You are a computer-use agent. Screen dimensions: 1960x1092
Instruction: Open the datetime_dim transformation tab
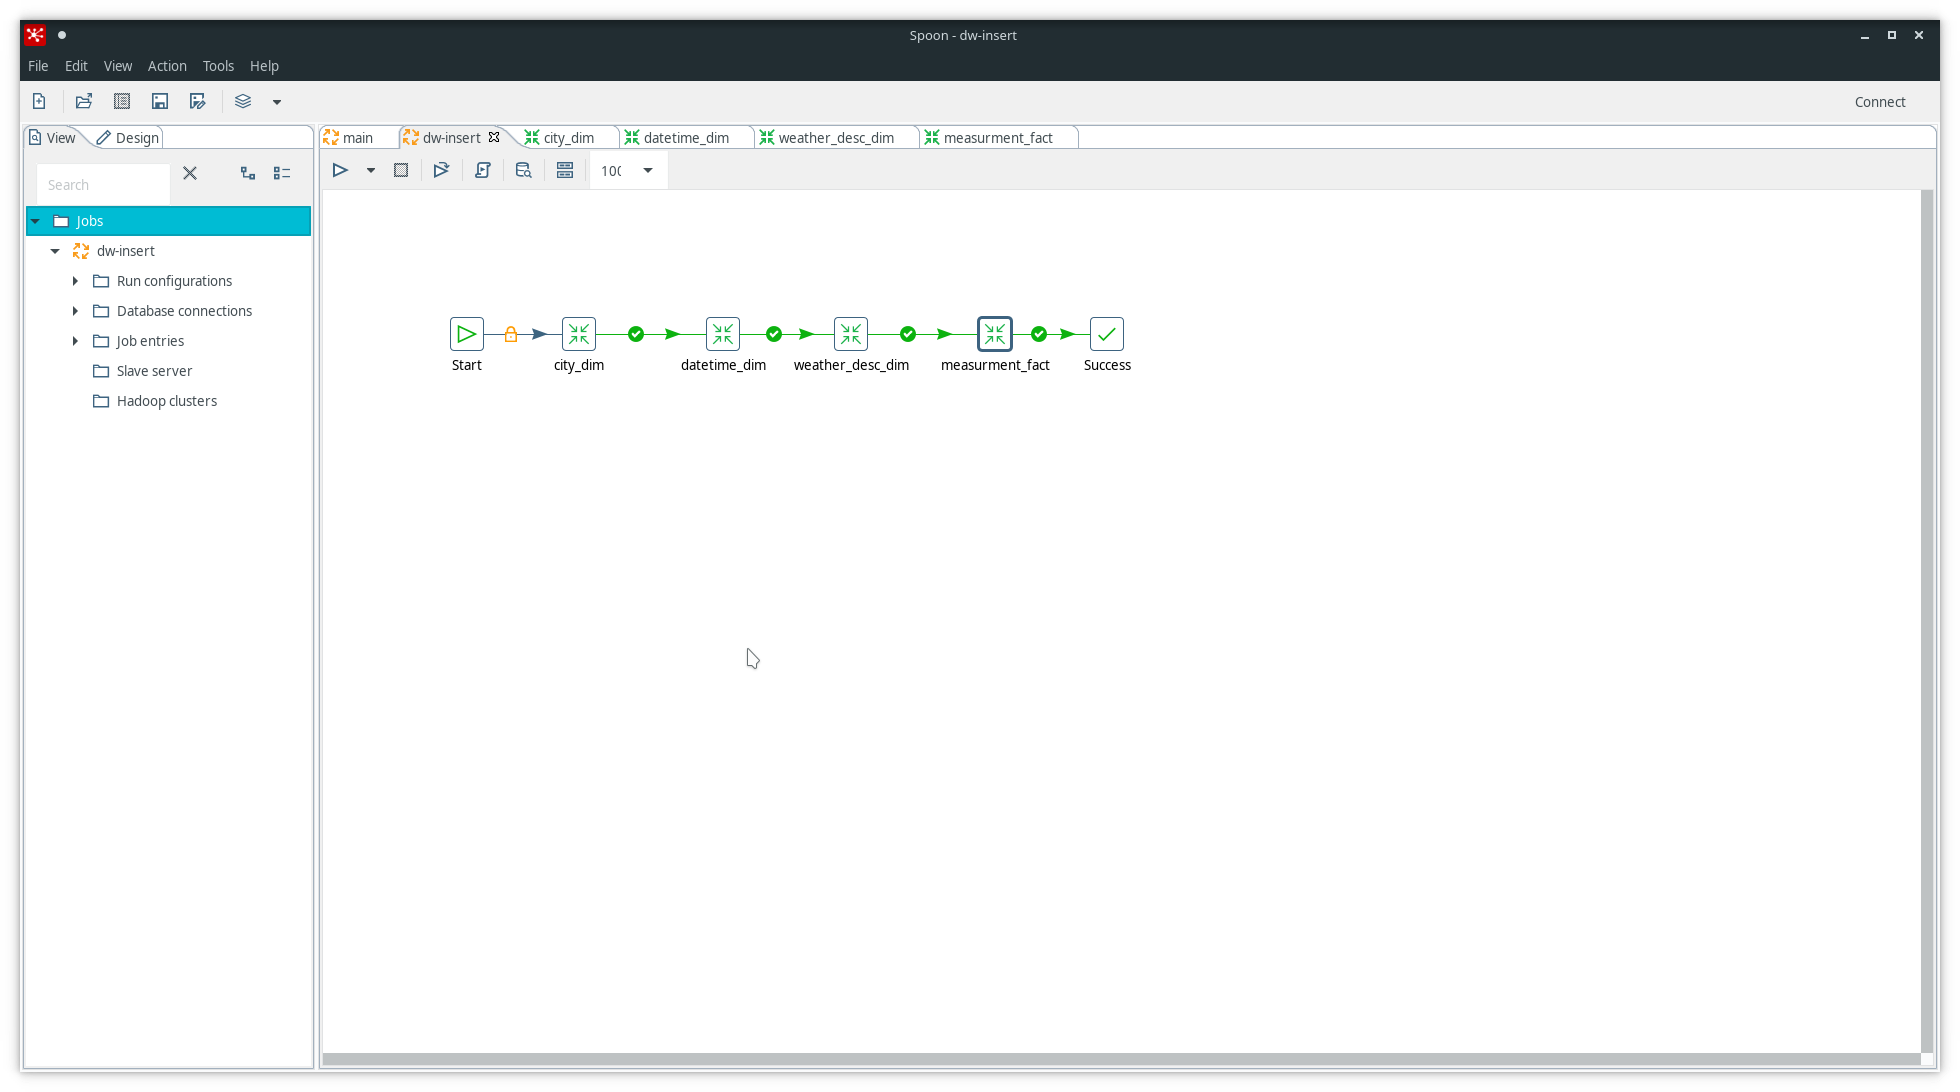[x=686, y=138]
